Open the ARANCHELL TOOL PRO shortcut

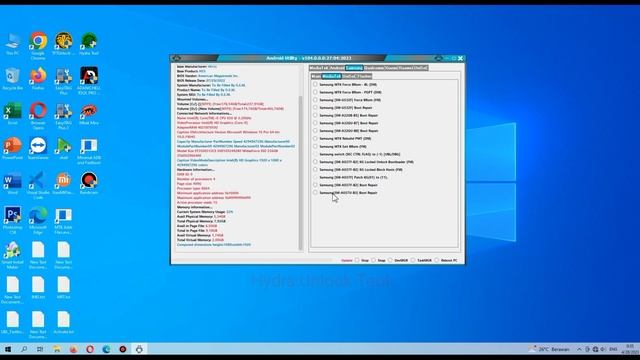pos(89,80)
